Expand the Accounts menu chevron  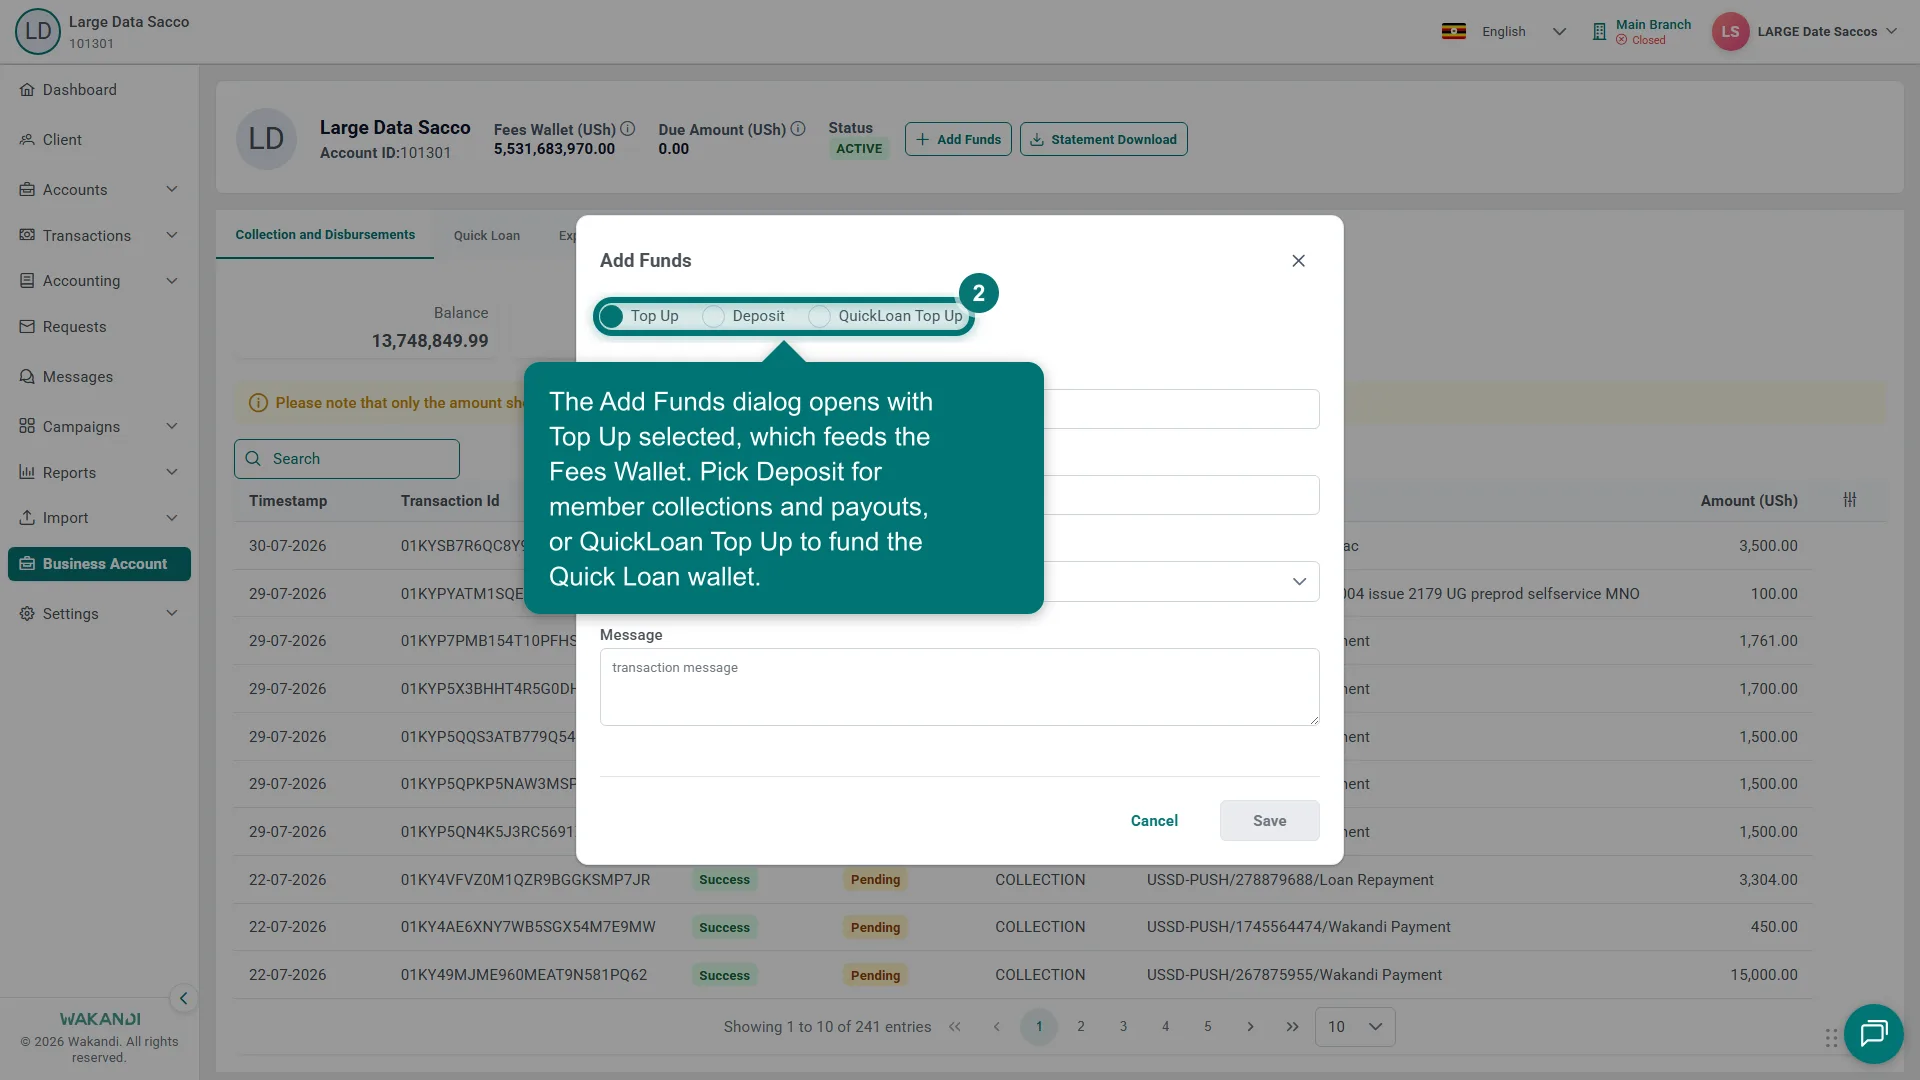(x=172, y=190)
